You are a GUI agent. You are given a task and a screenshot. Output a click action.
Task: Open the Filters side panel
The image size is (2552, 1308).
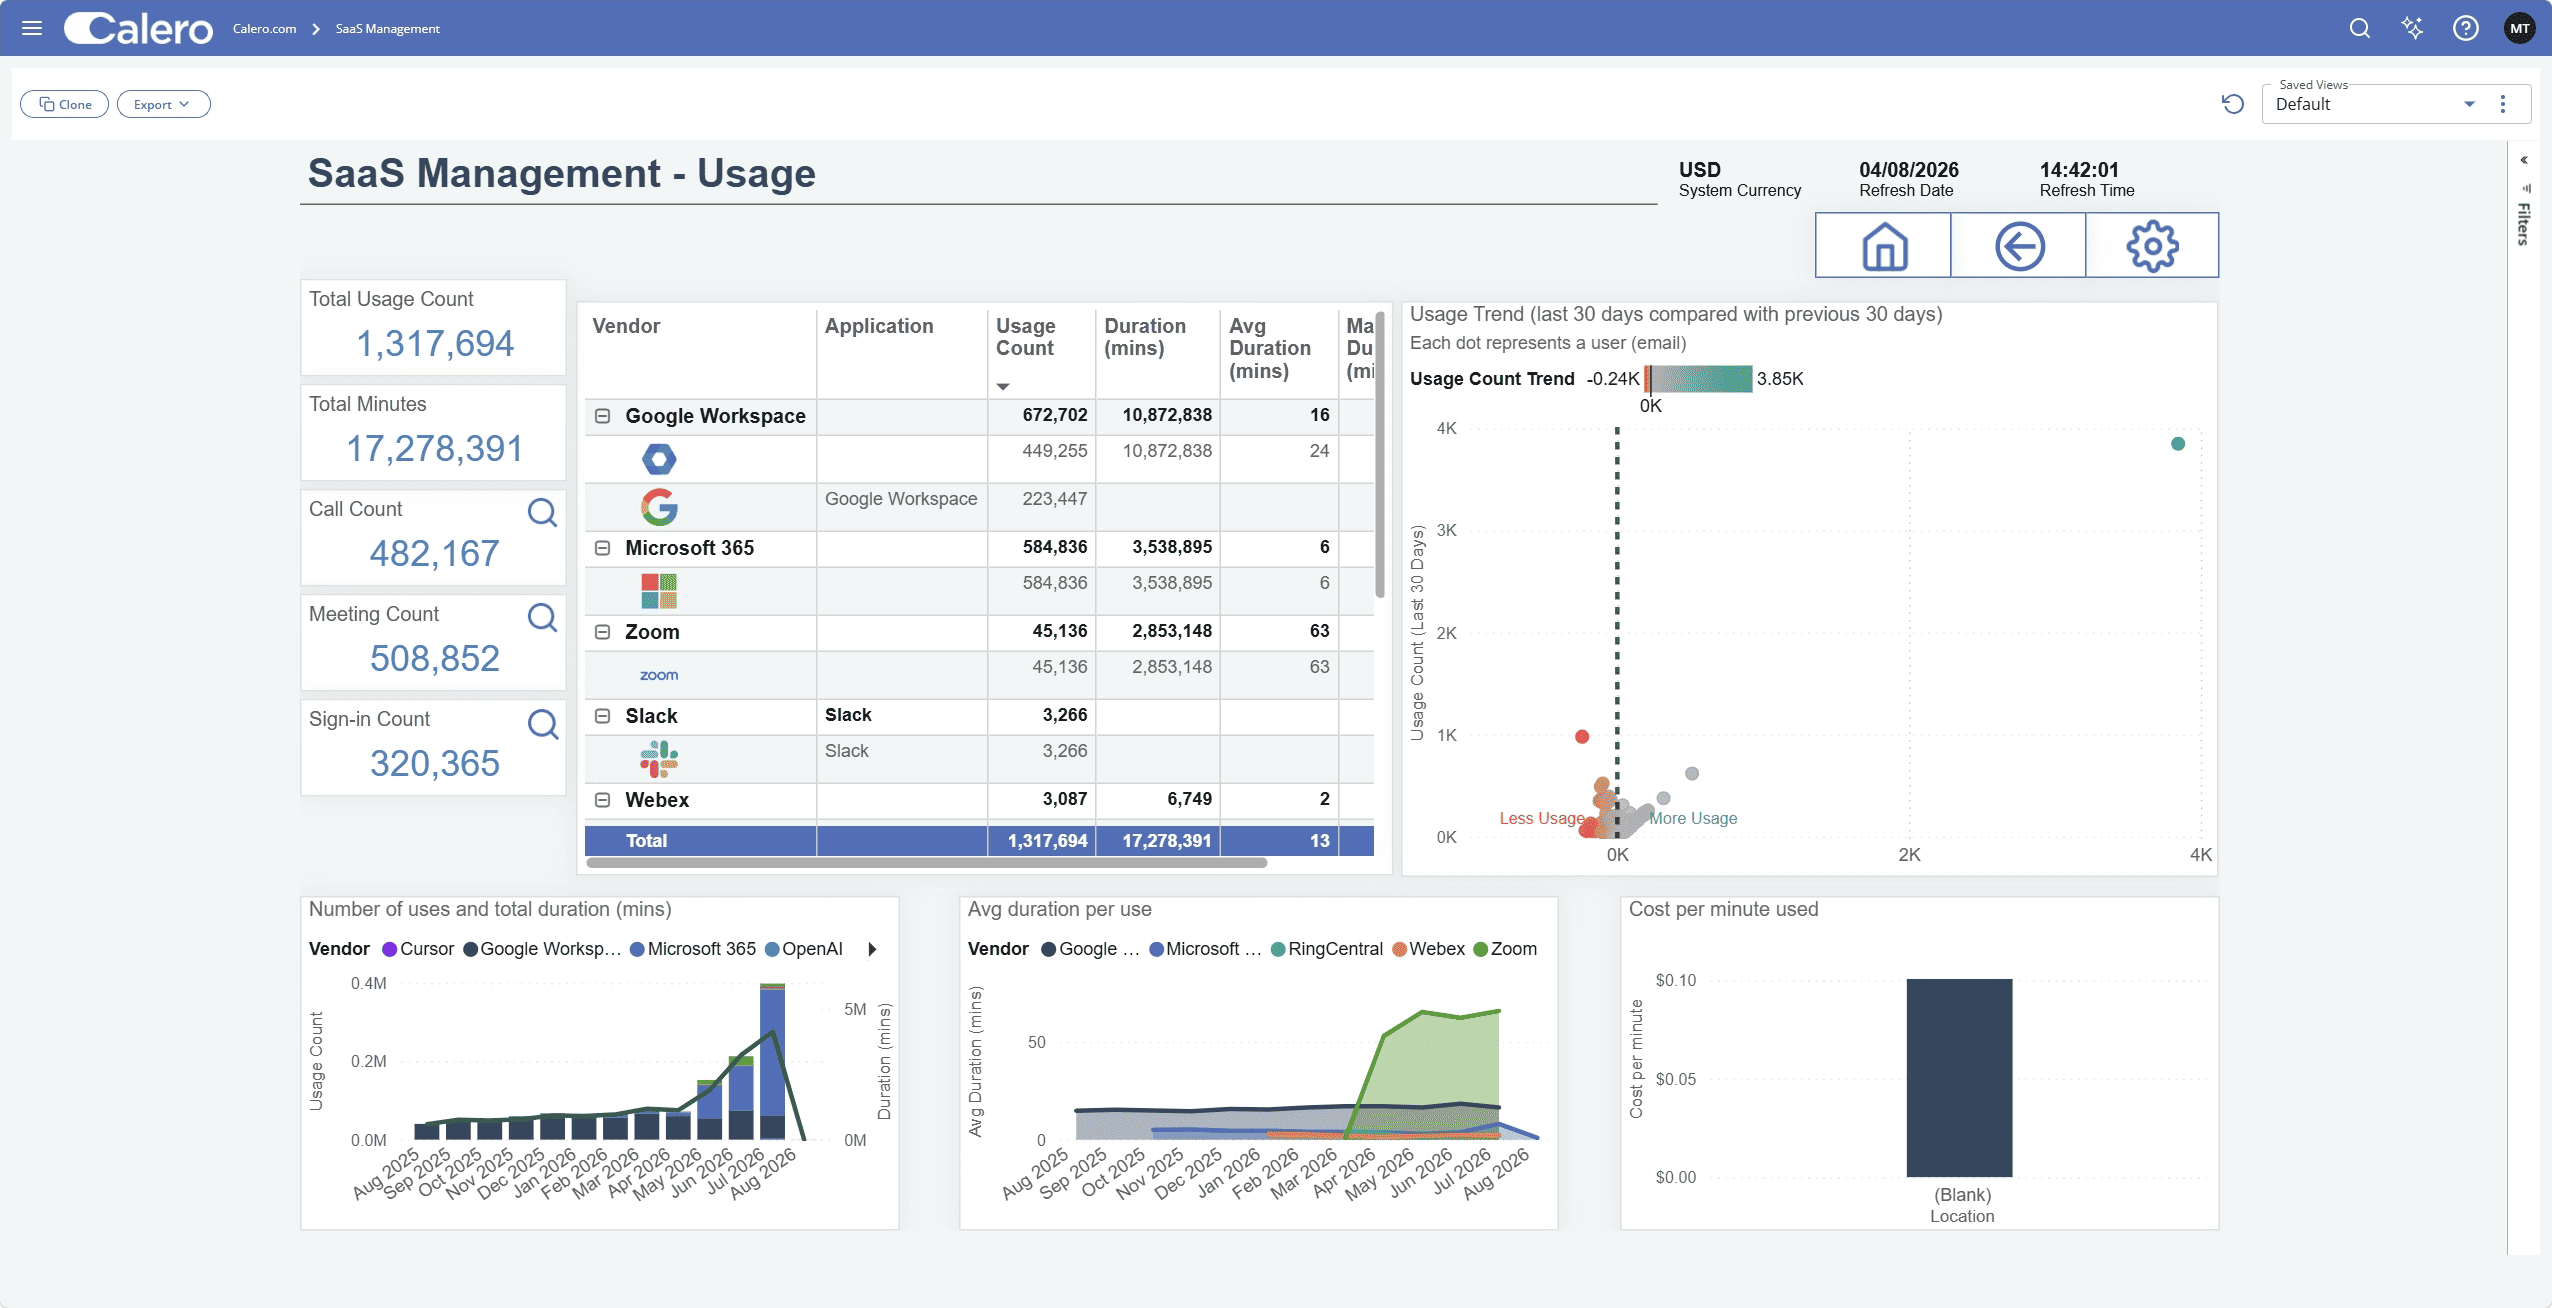tap(2524, 222)
